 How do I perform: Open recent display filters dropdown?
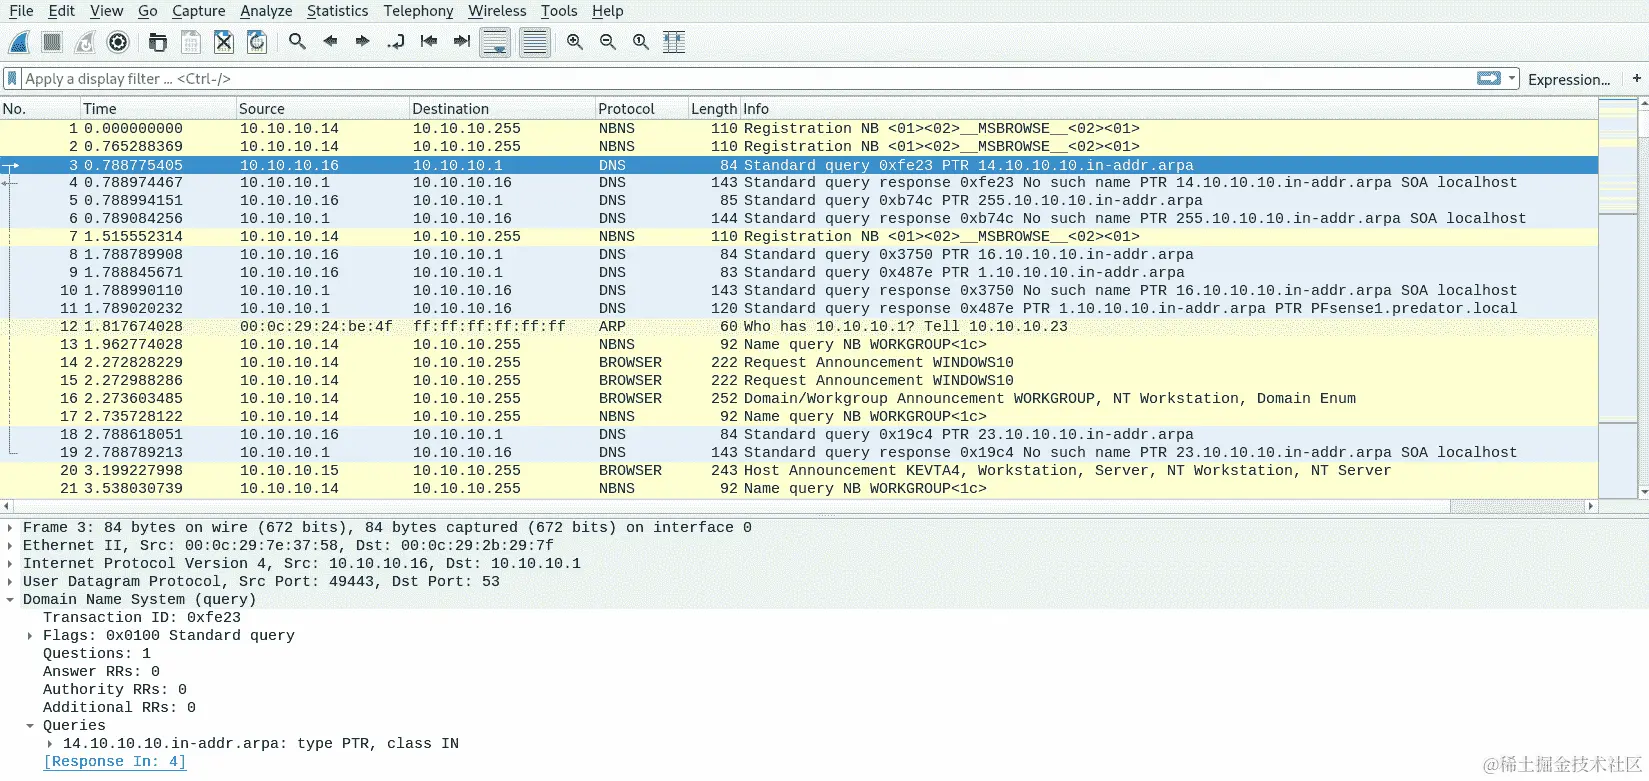pos(1512,78)
